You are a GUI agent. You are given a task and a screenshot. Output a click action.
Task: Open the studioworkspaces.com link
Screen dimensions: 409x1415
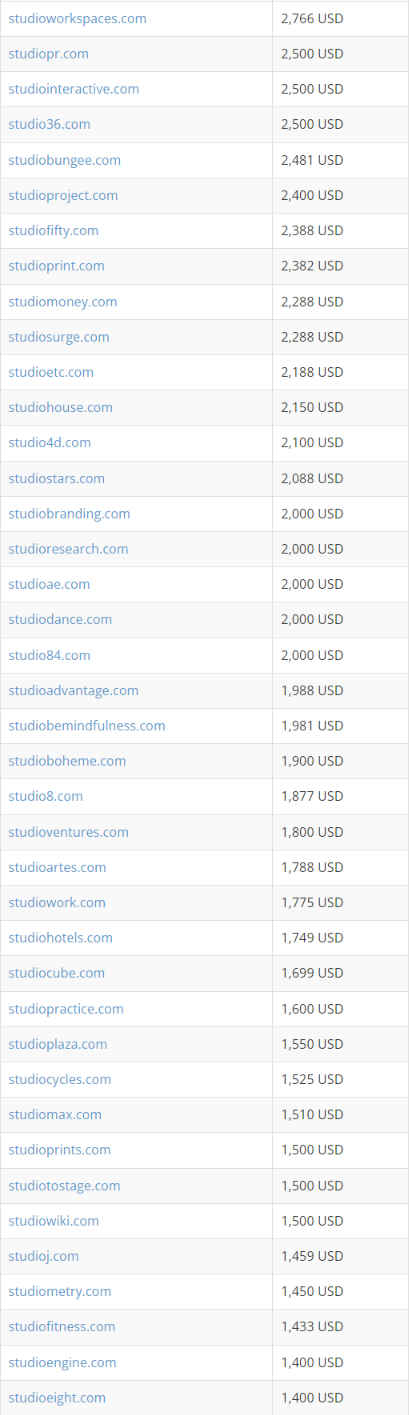click(x=77, y=18)
